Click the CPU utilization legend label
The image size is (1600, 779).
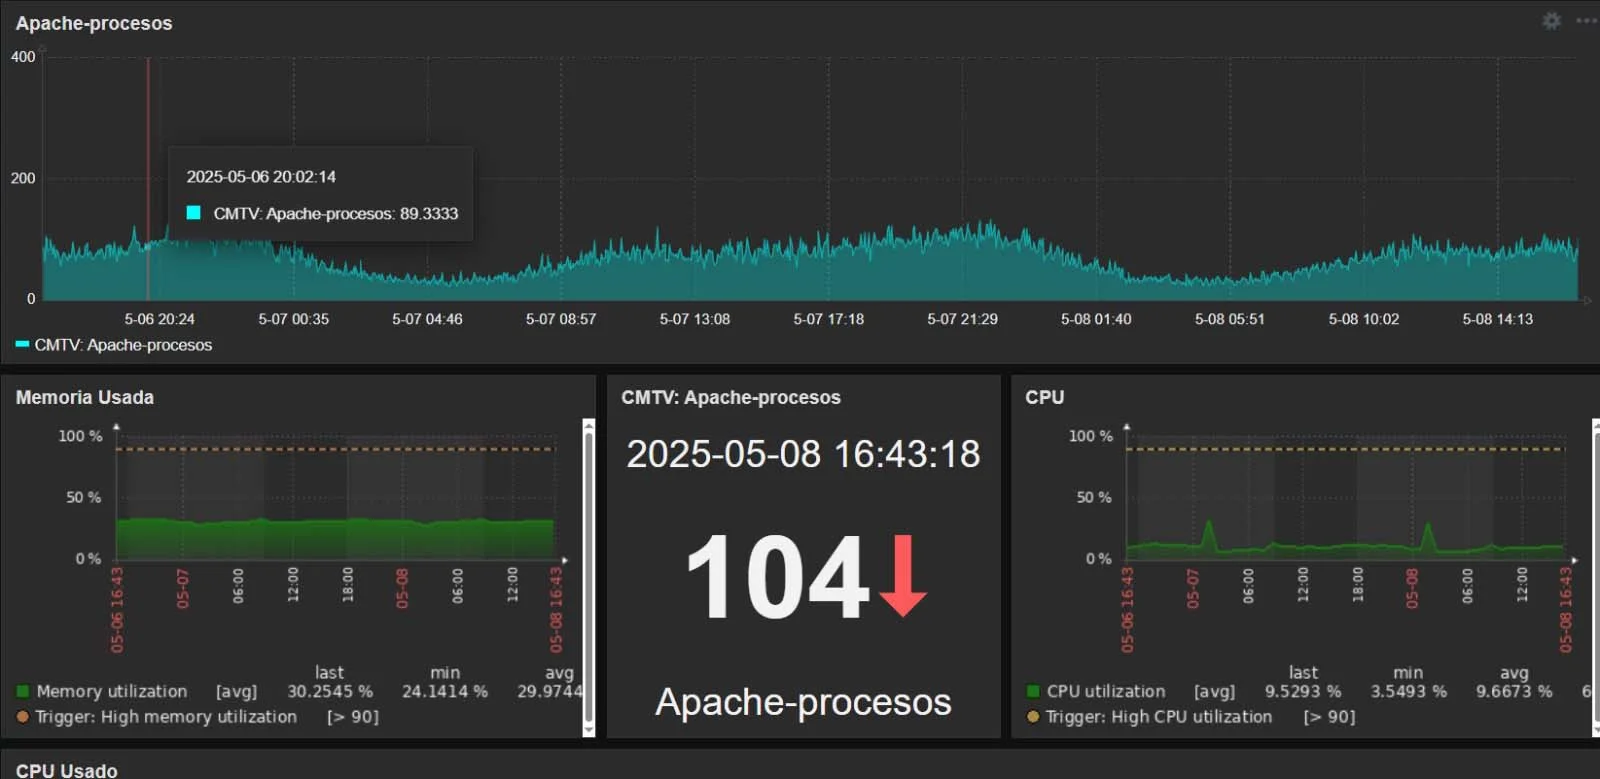click(1106, 691)
